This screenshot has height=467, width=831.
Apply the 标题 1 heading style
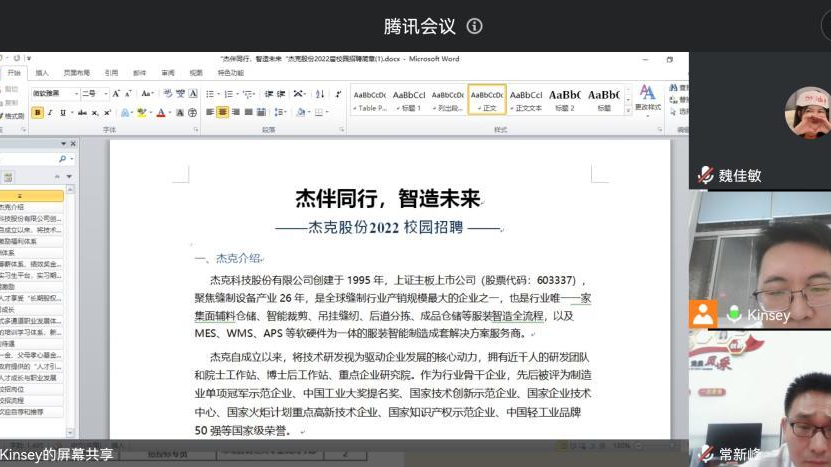pos(409,99)
